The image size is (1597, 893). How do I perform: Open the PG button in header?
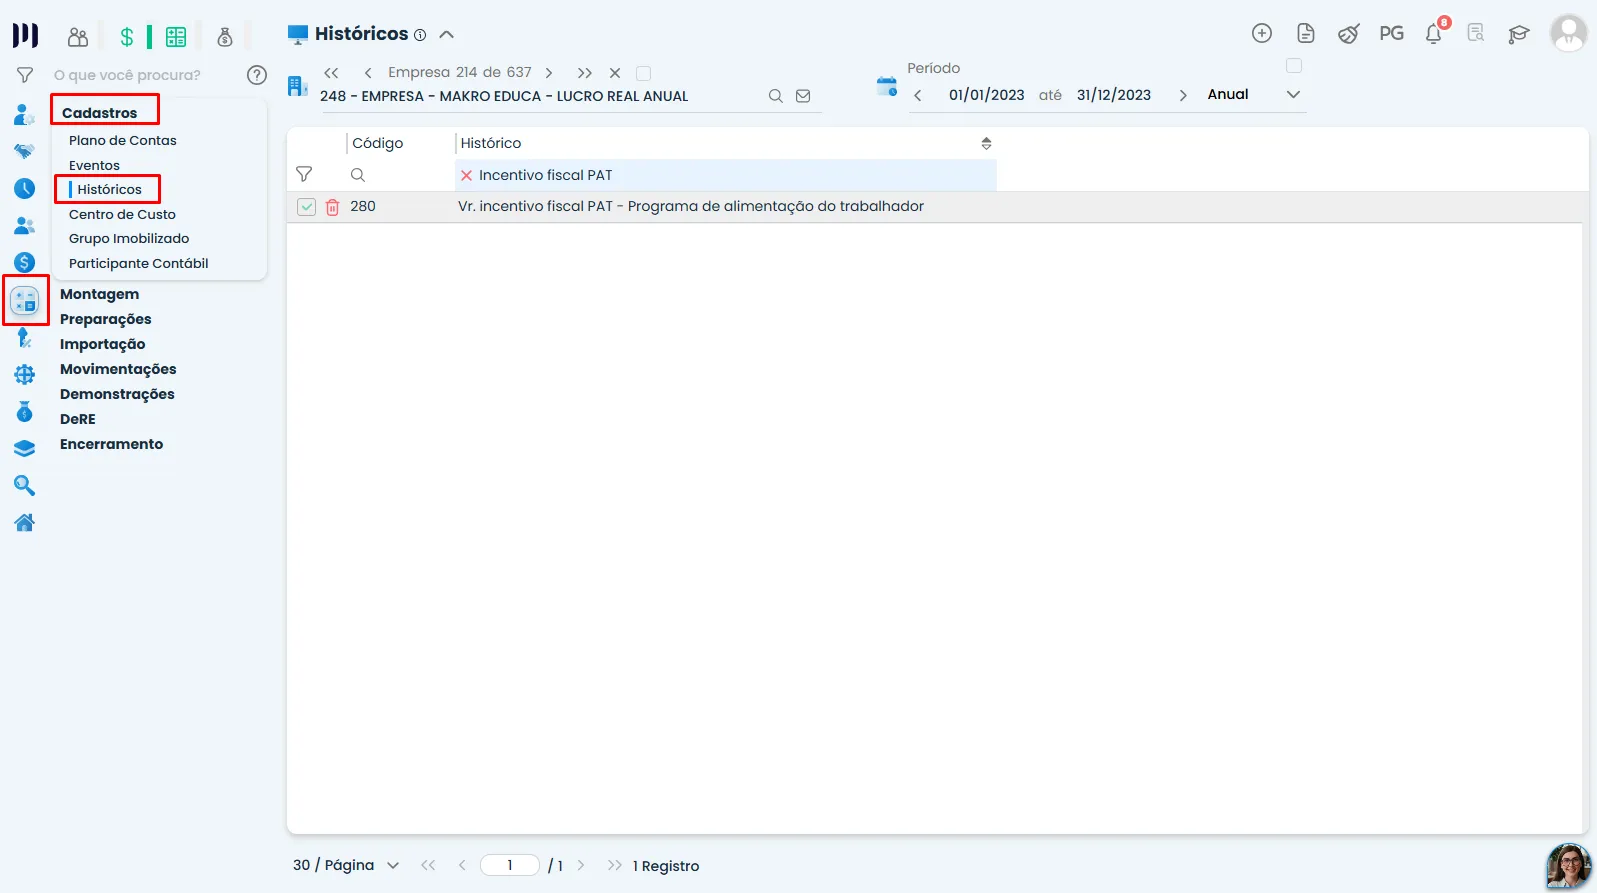tap(1392, 33)
